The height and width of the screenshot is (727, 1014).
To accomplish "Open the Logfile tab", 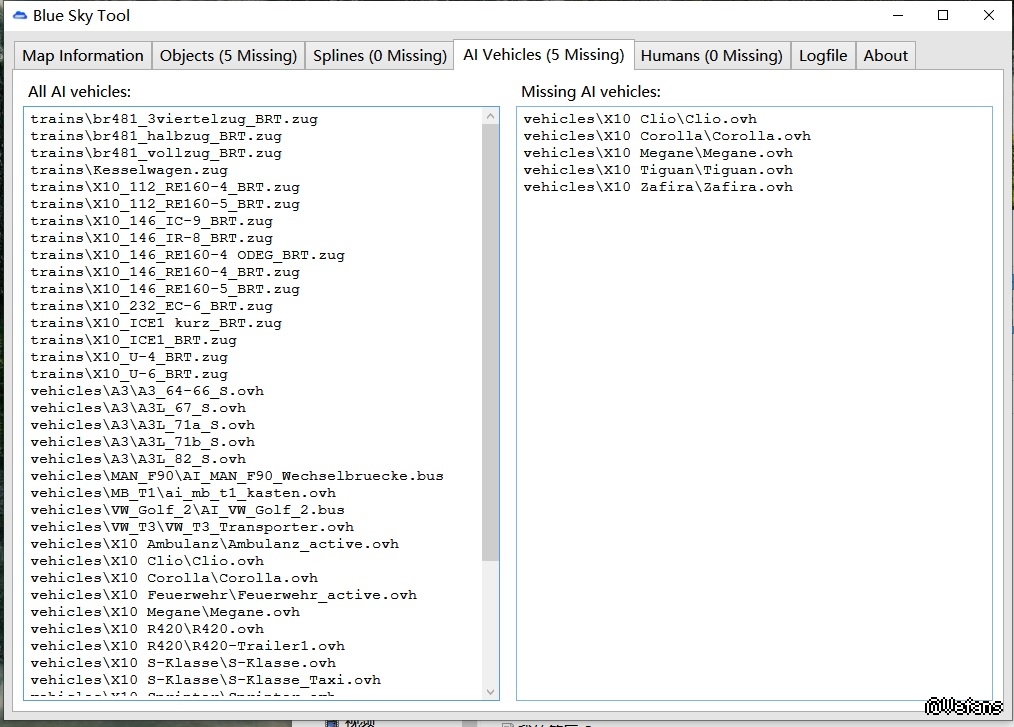I will click(823, 56).
